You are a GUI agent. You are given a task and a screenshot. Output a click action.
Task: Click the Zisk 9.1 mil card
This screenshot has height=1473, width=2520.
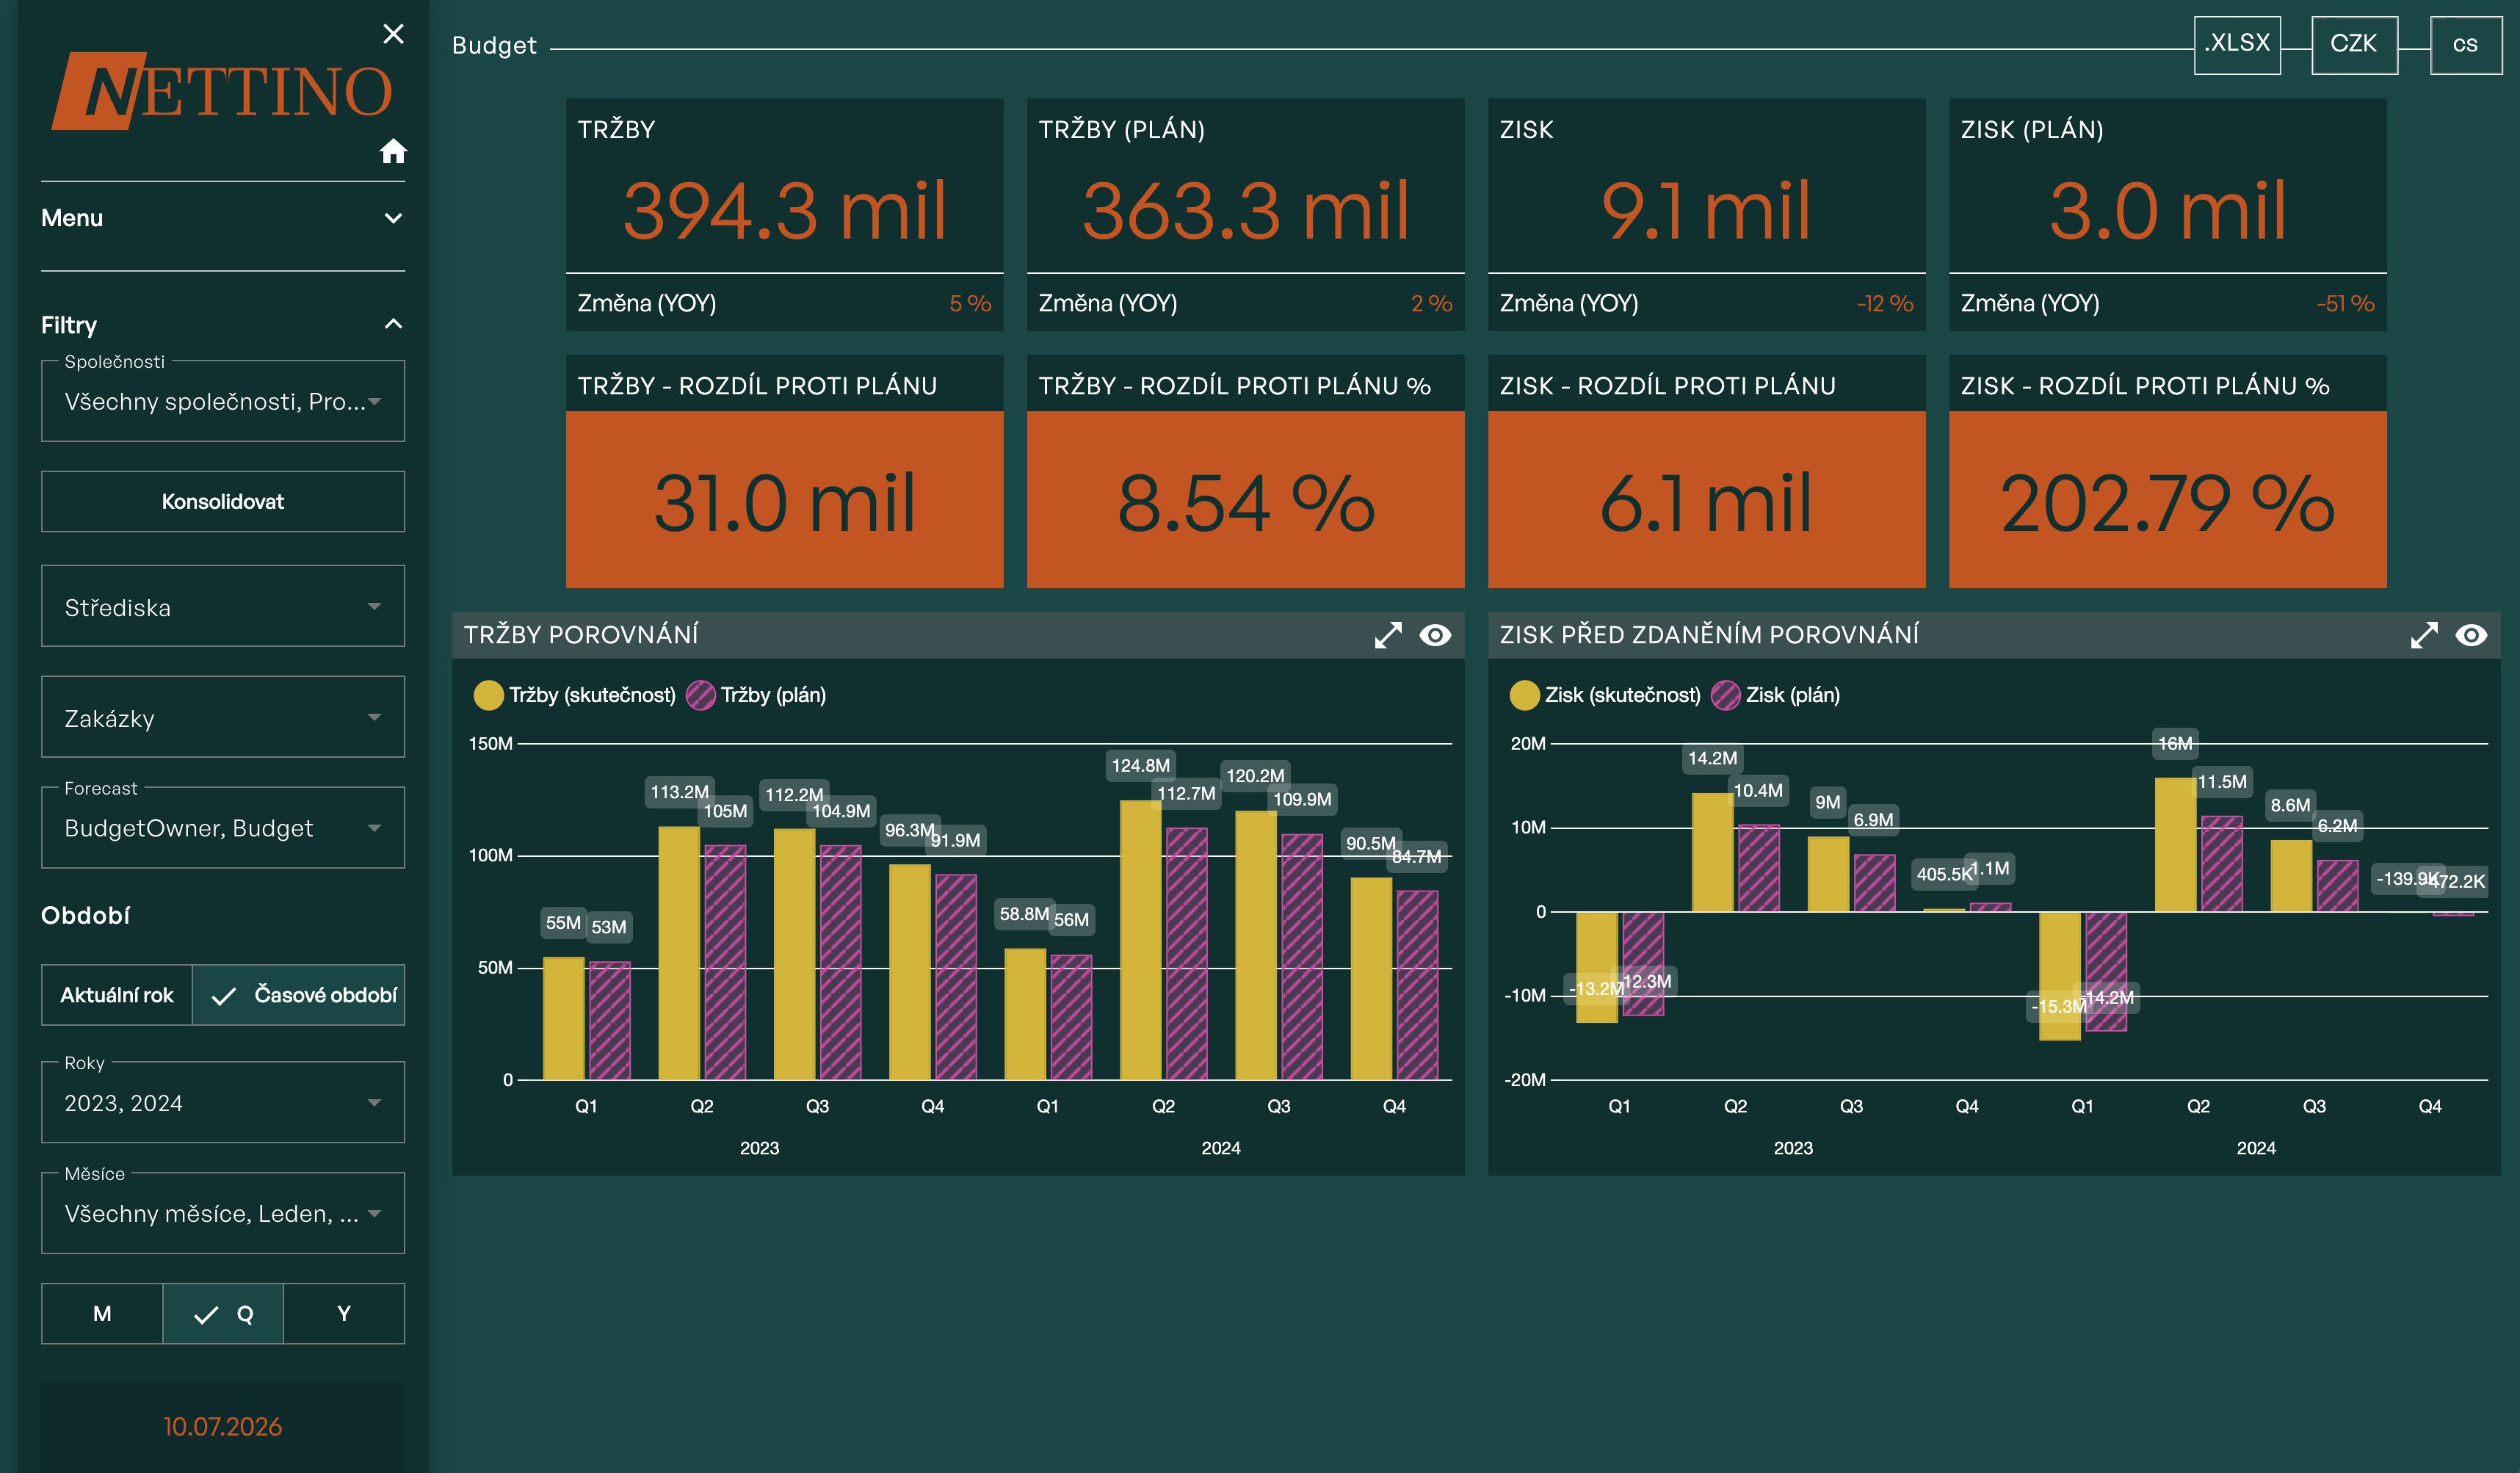point(1707,214)
